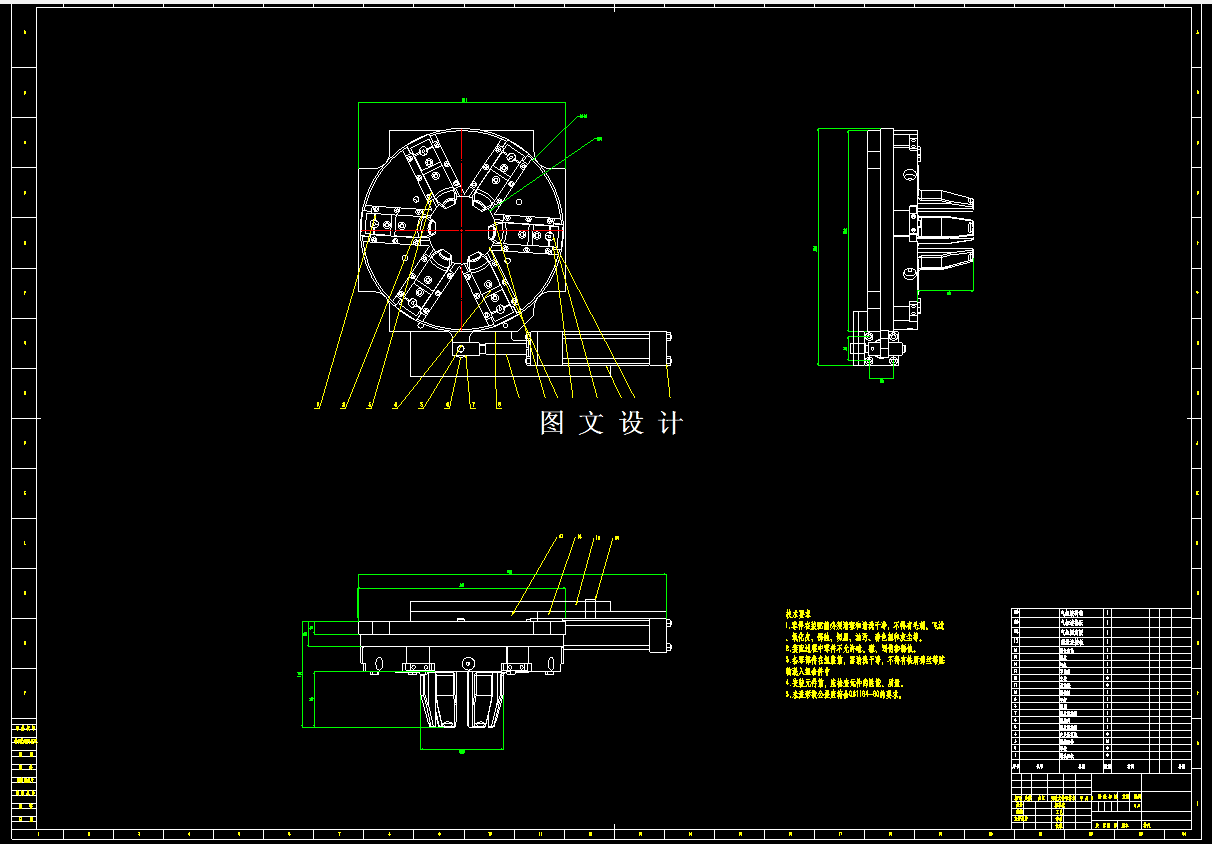This screenshot has width=1212, height=844.
Task: Click the green width dimension above the round view
Action: point(462,102)
